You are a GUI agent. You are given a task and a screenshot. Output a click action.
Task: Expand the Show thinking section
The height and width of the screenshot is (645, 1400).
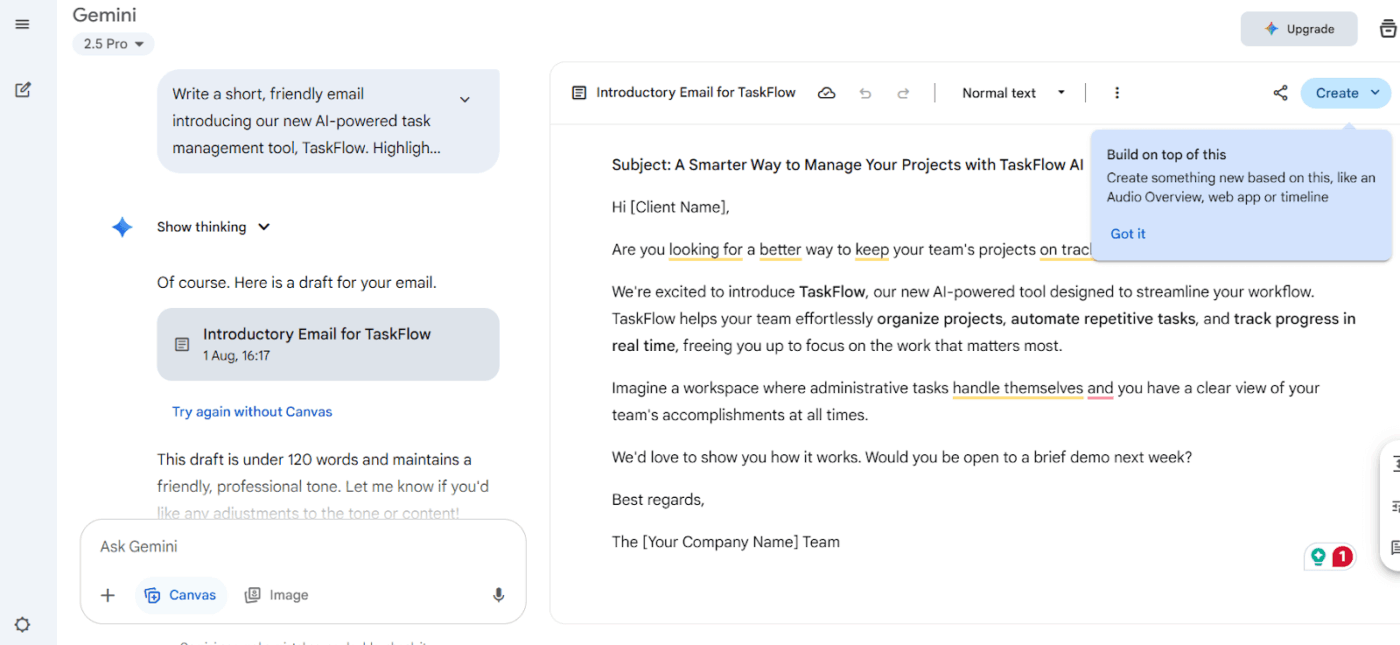tap(213, 226)
